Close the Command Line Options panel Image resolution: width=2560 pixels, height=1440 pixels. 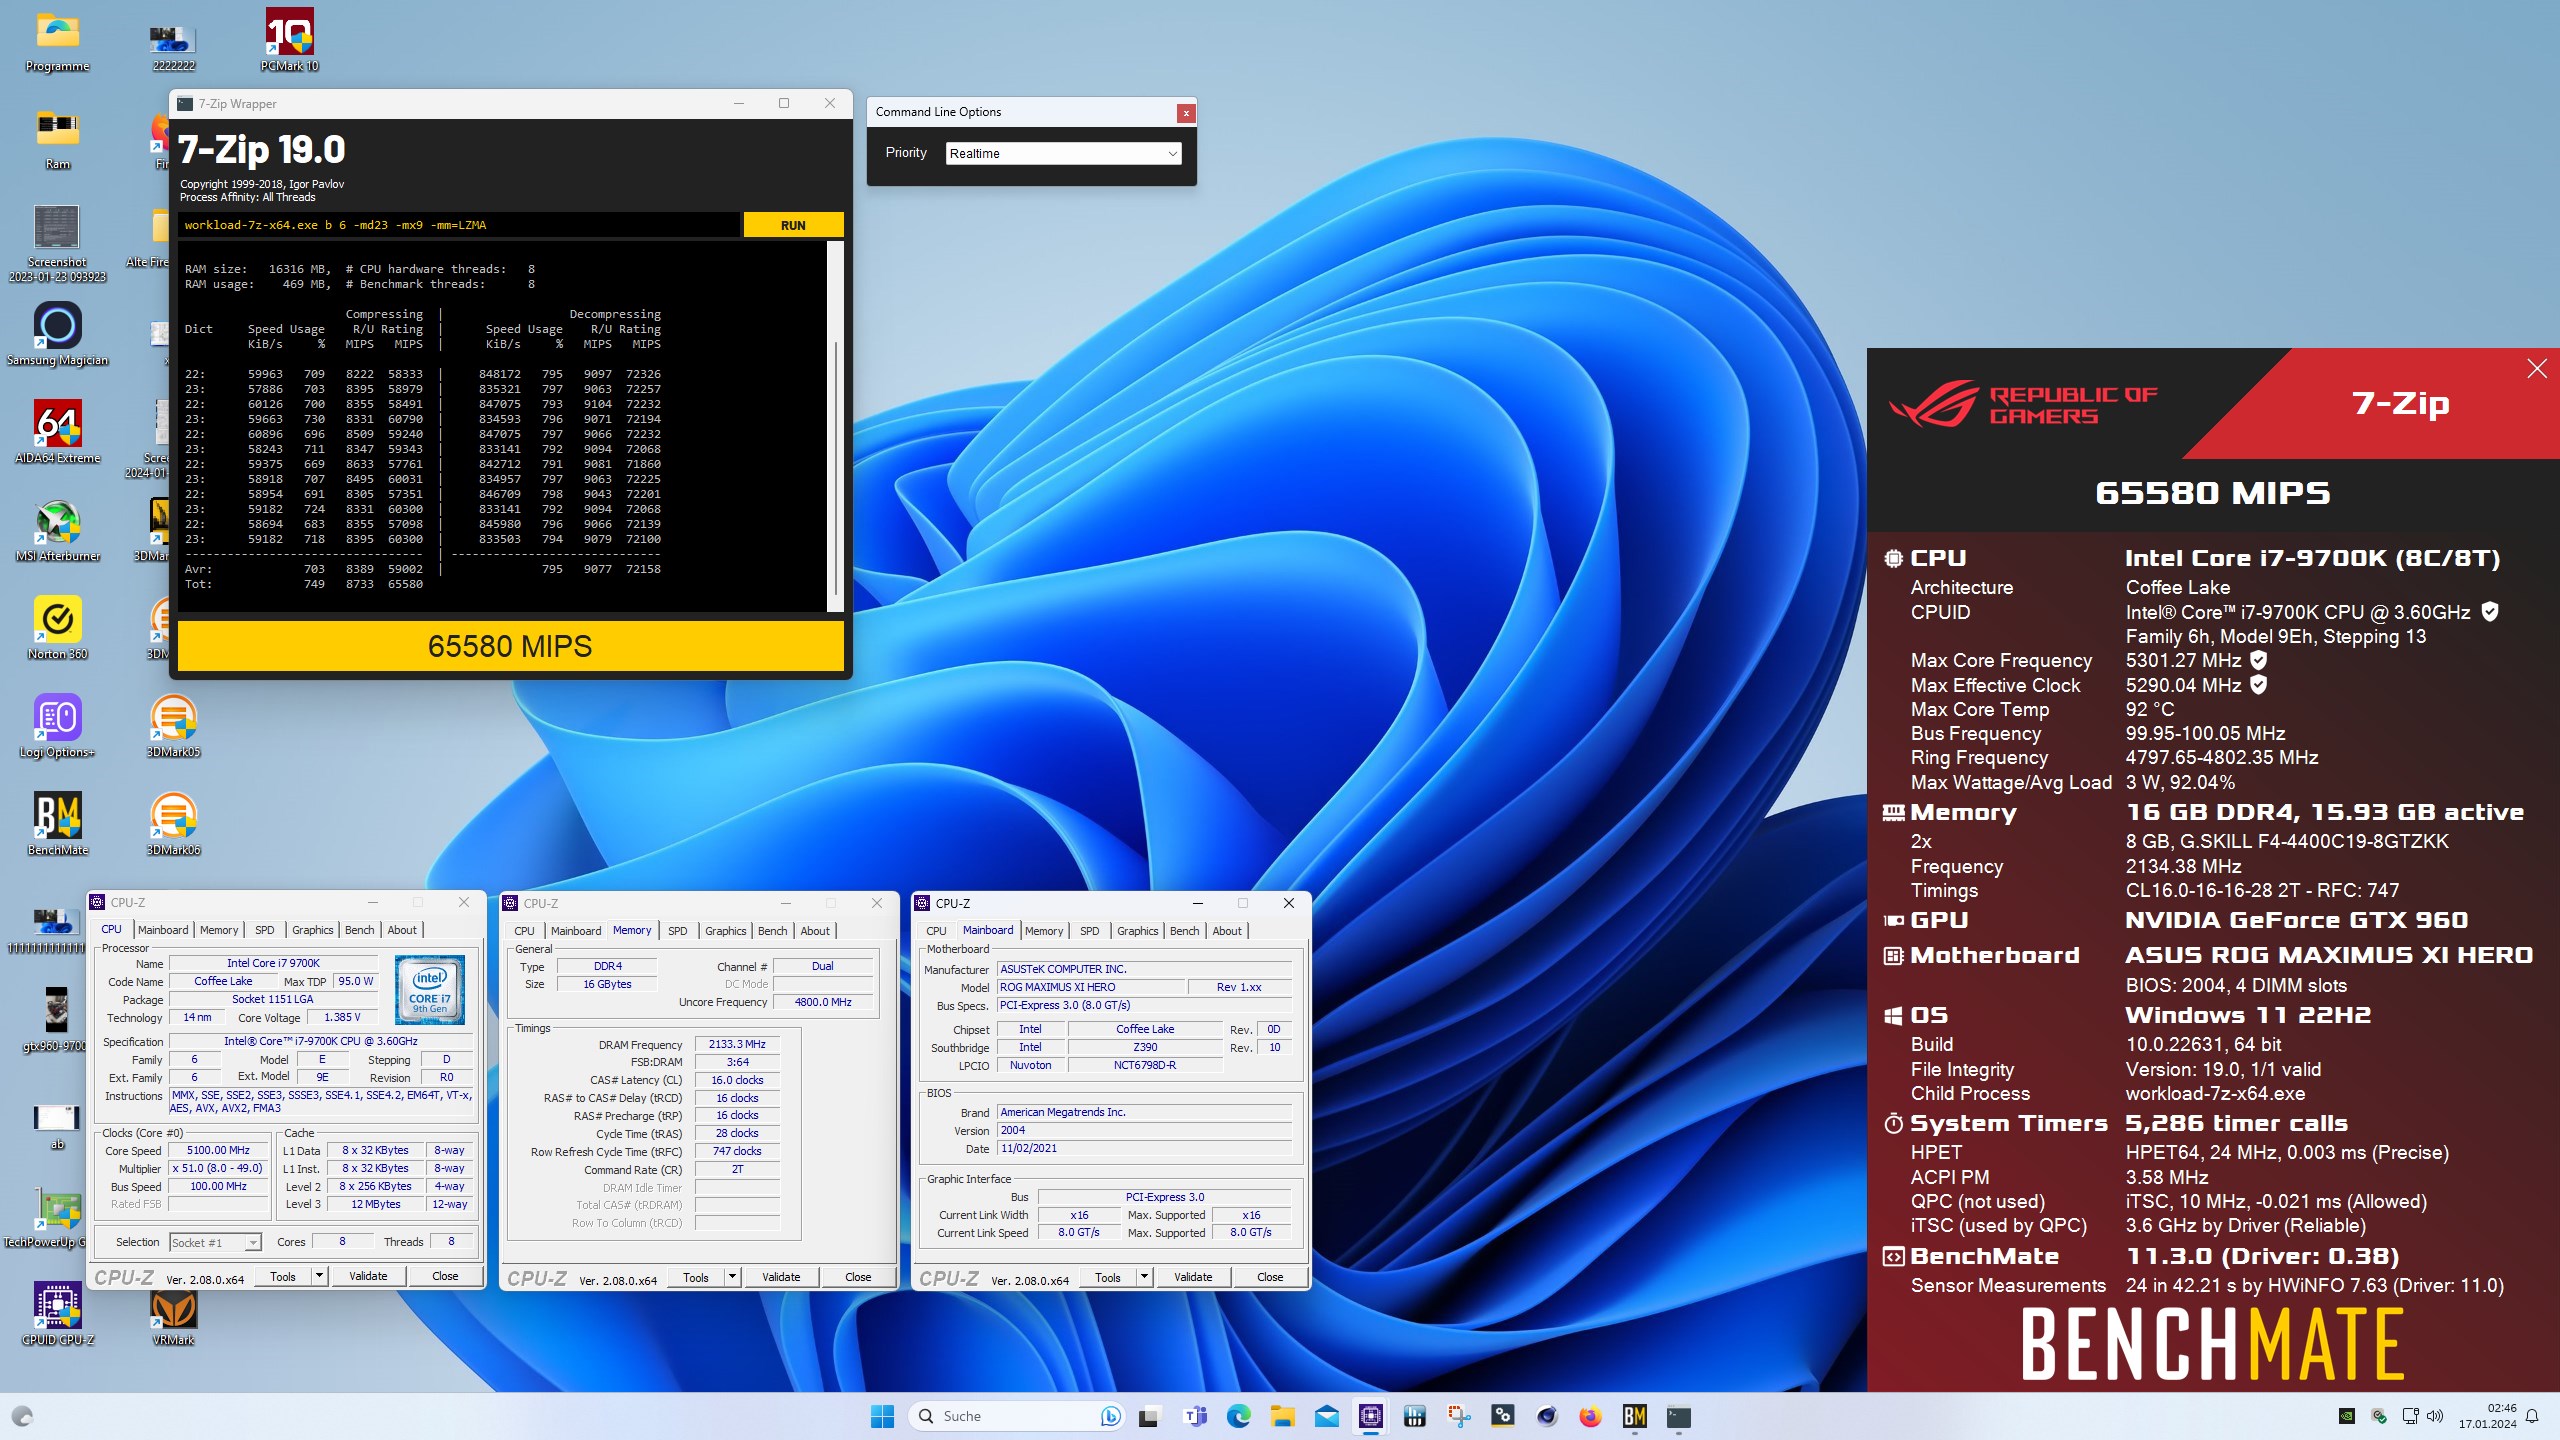pos(1186,113)
